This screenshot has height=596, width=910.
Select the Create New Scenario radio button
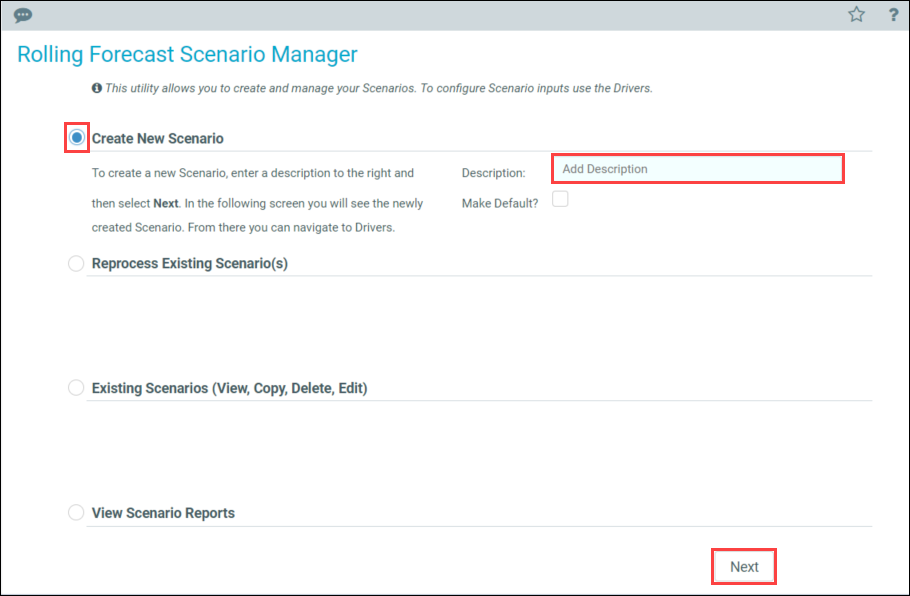click(x=76, y=138)
